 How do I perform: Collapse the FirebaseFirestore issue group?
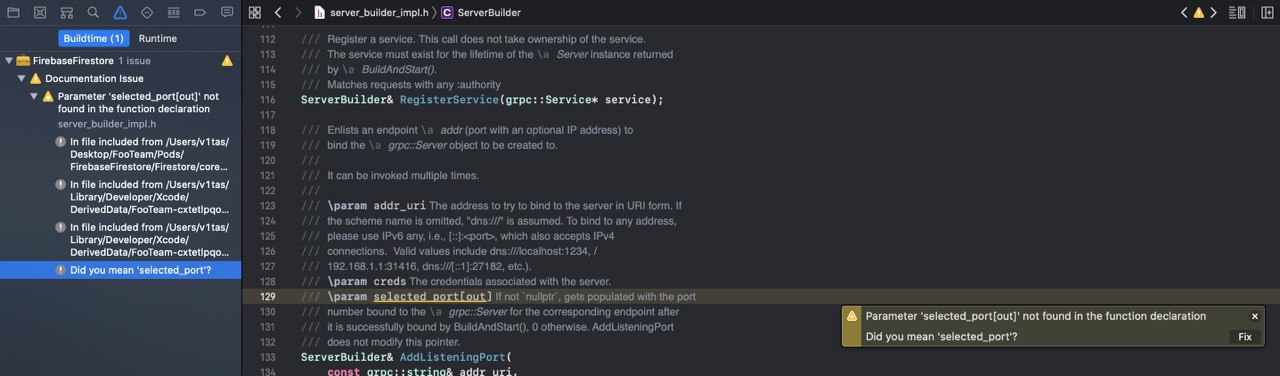[8, 61]
